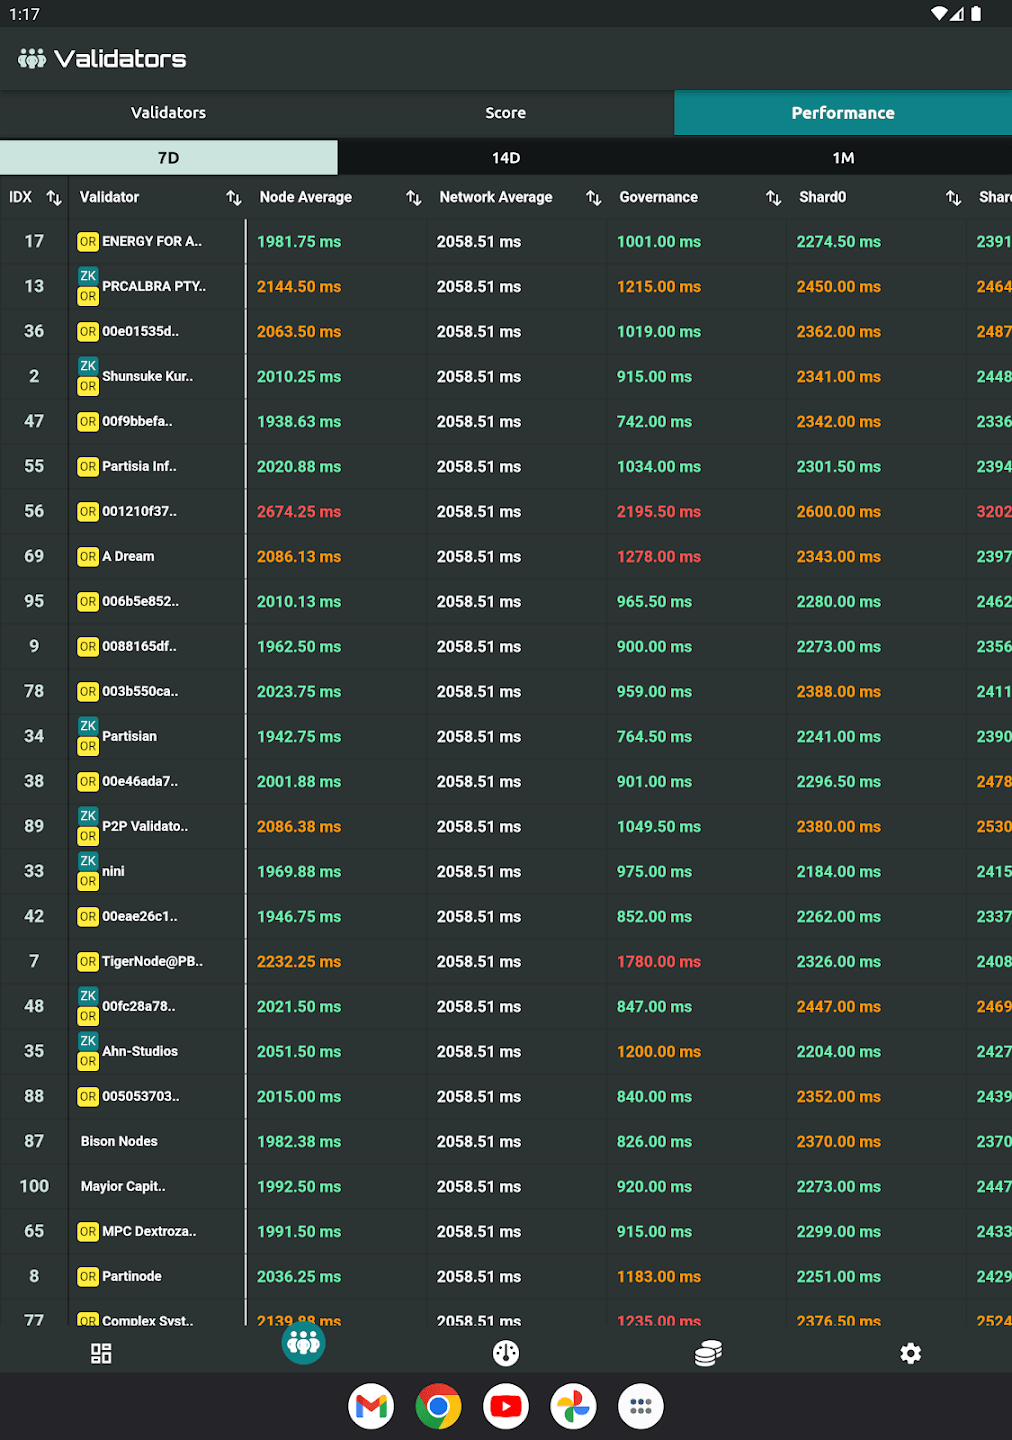Switch to the Score tab

tap(505, 113)
